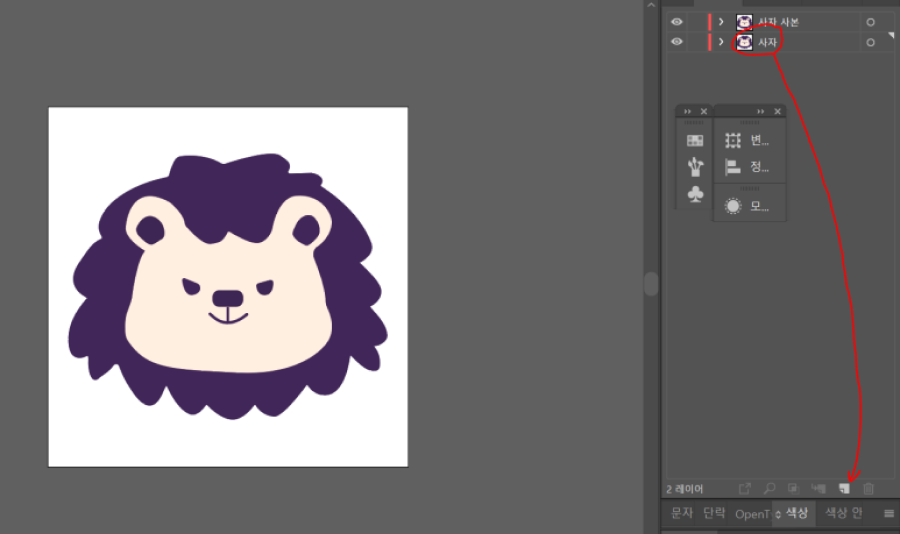Click target circle of 사자 layer

pos(870,42)
